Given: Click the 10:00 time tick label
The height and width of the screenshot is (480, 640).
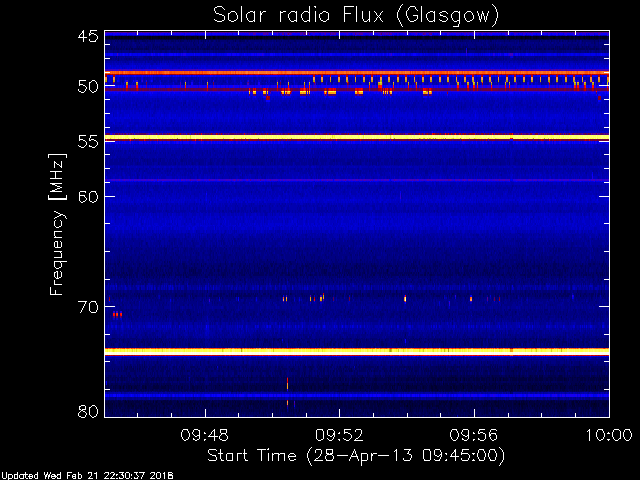Looking at the screenshot, I should (609, 435).
